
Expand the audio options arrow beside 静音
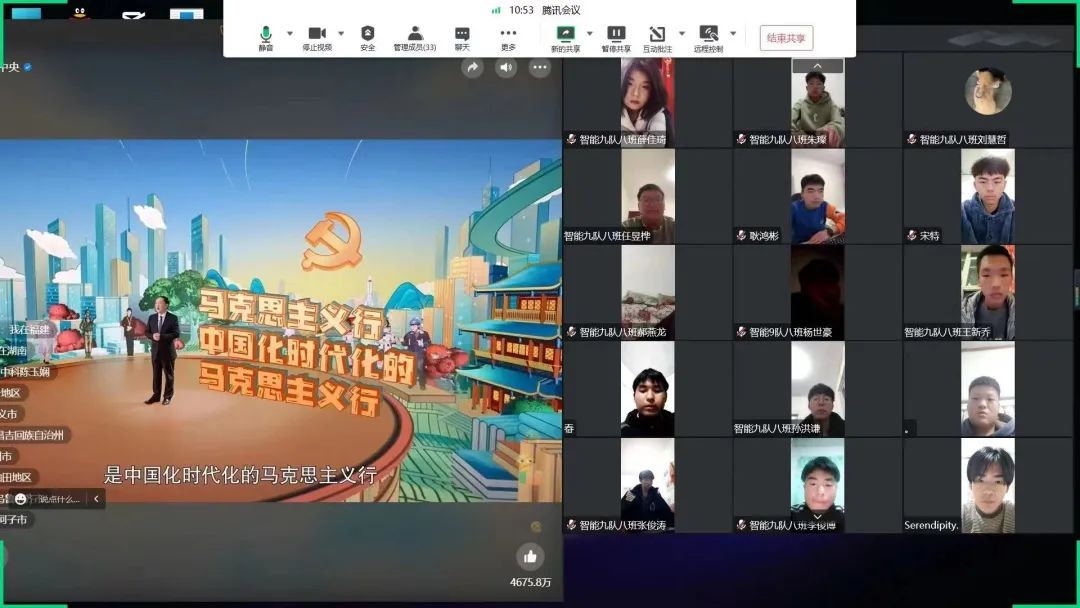290,33
